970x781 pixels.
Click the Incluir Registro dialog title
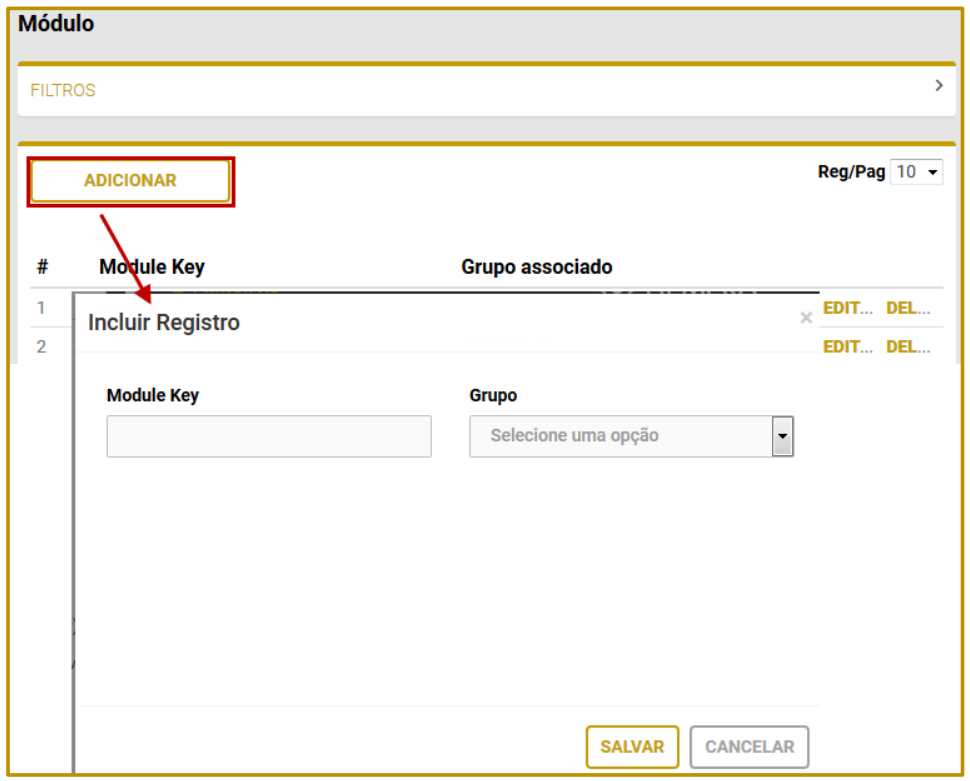[164, 323]
